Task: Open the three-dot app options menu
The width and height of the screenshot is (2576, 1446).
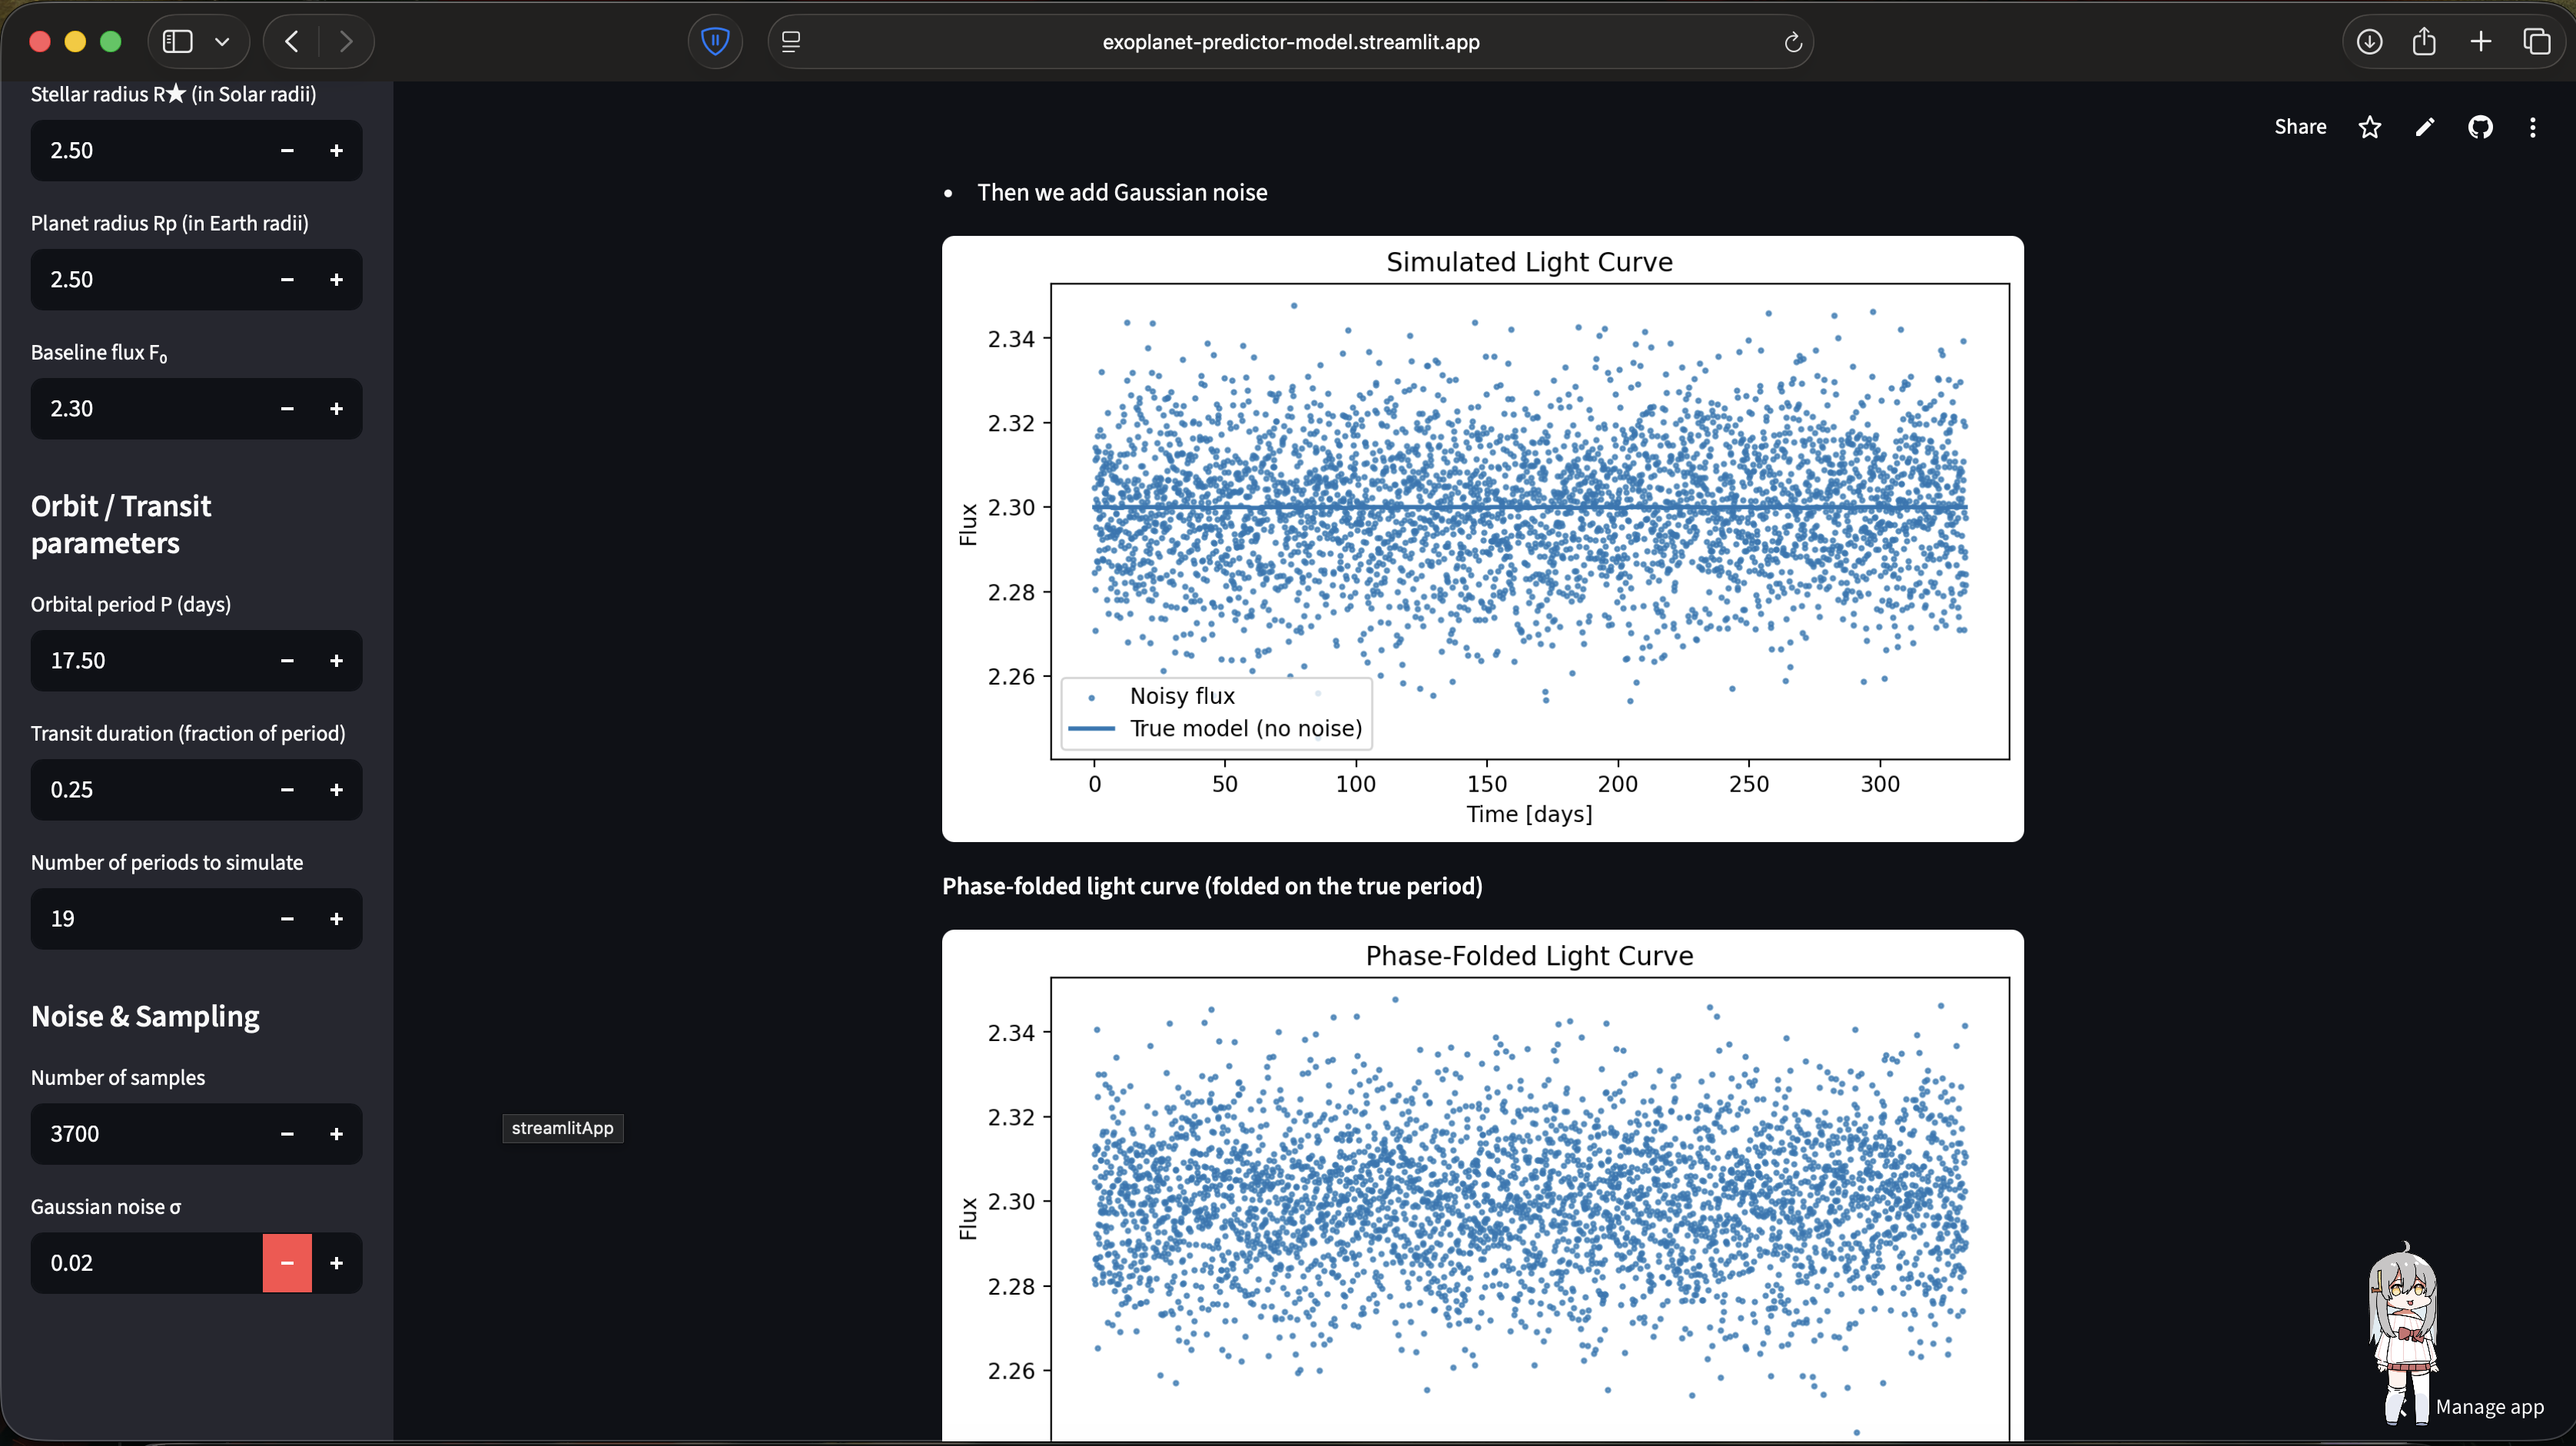Action: (x=2534, y=127)
